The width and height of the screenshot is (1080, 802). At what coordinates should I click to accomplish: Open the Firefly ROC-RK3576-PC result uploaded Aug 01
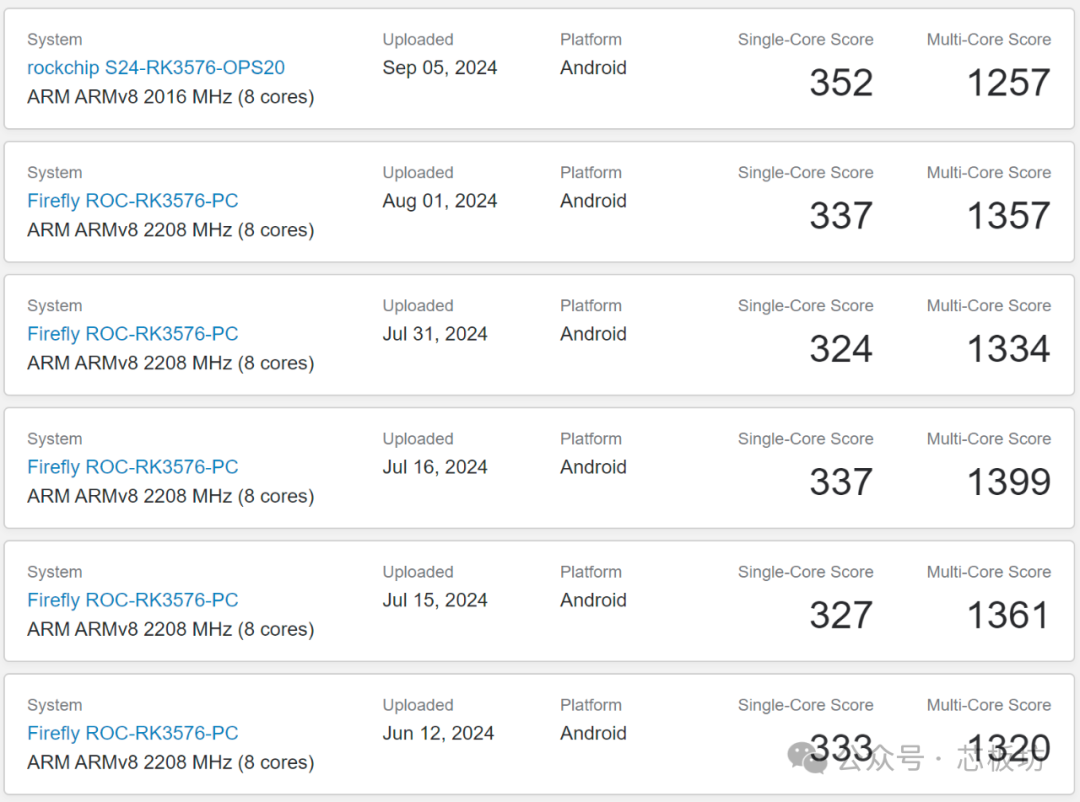(132, 200)
